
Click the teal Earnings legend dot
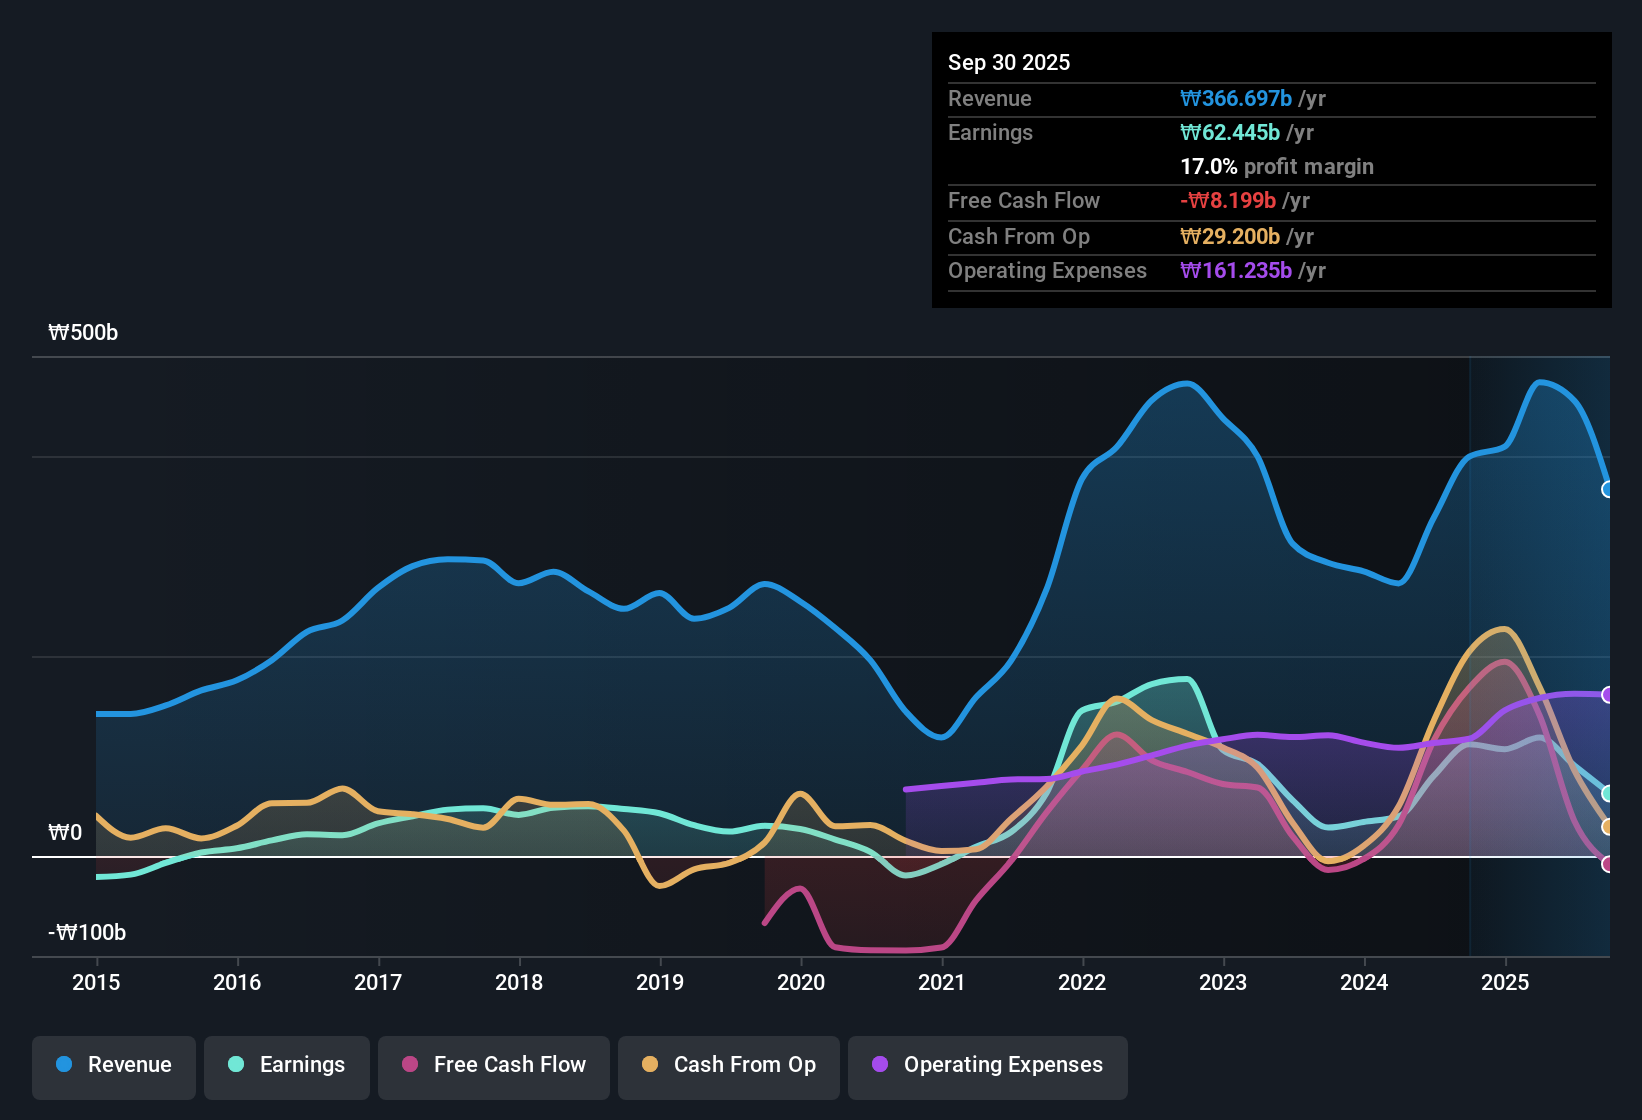[x=236, y=1065]
